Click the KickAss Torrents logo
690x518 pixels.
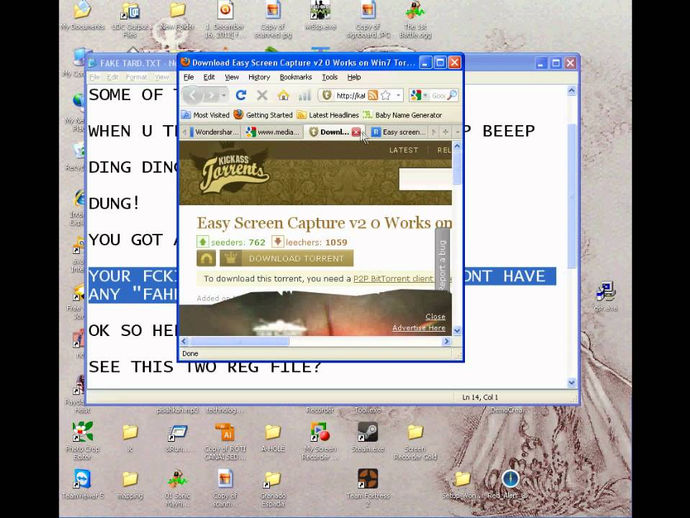234,173
